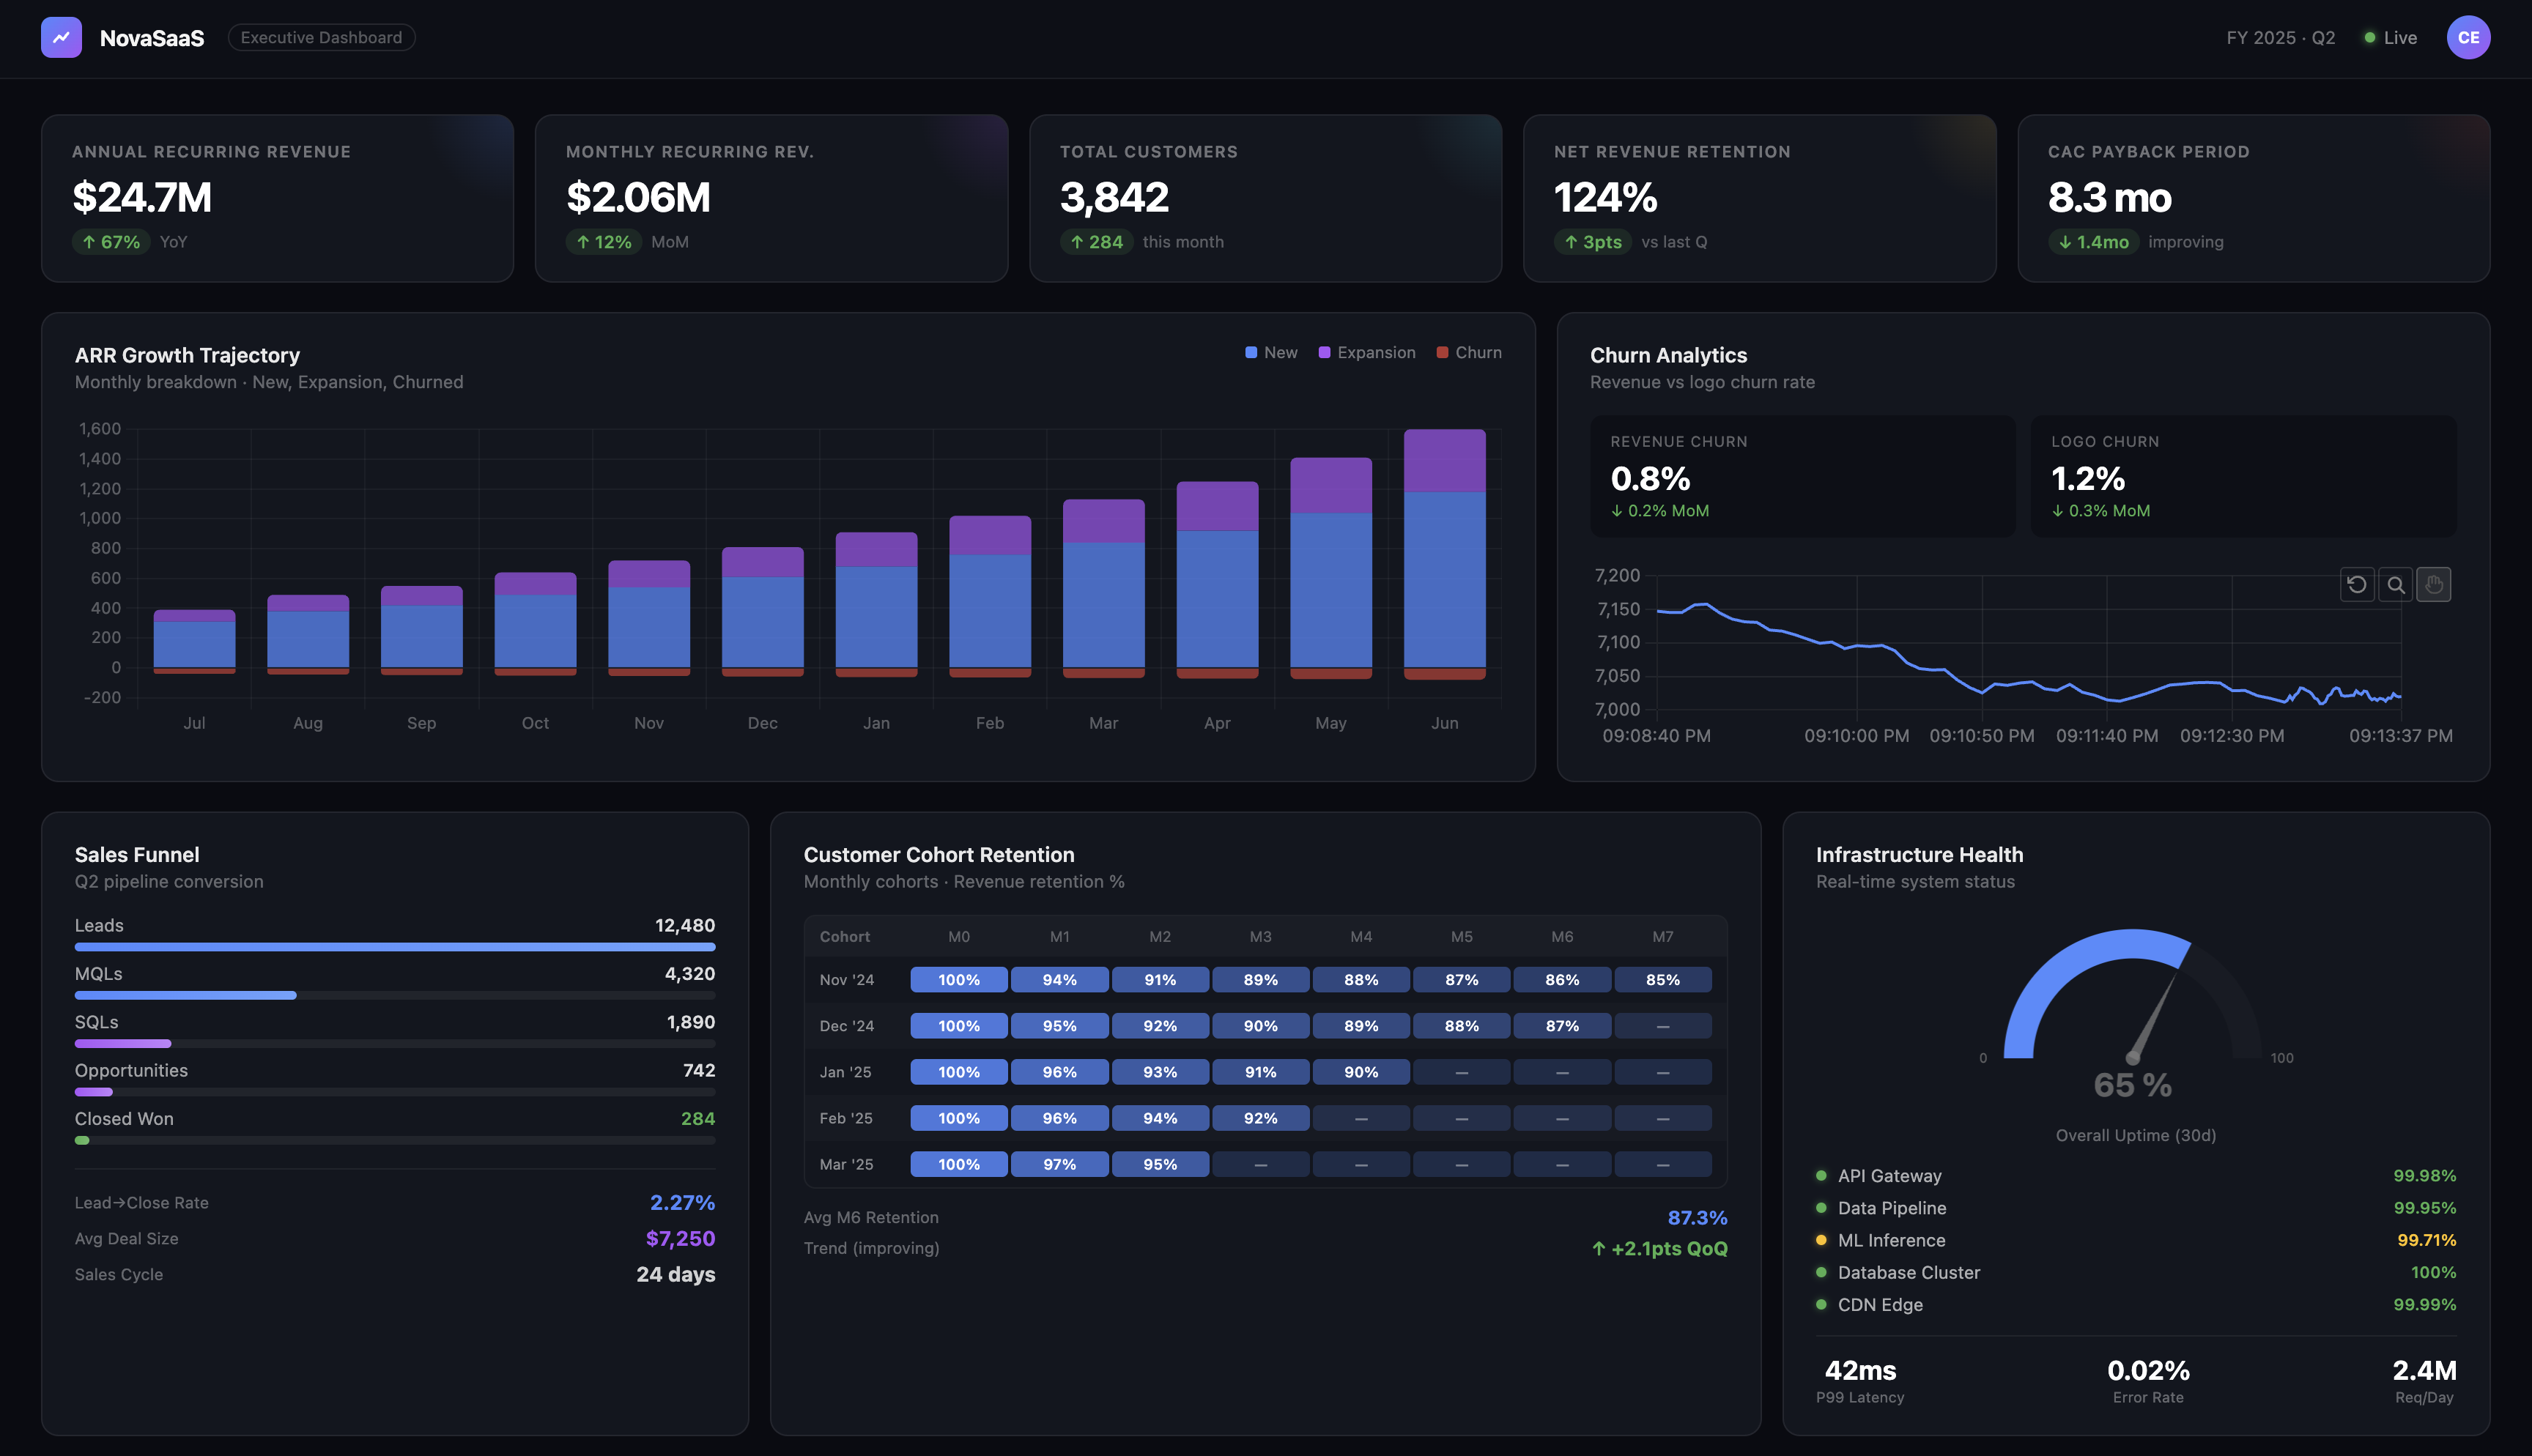2532x1456 pixels.
Task: Click the FY 2025 · Q2 period label
Action: [2280, 37]
